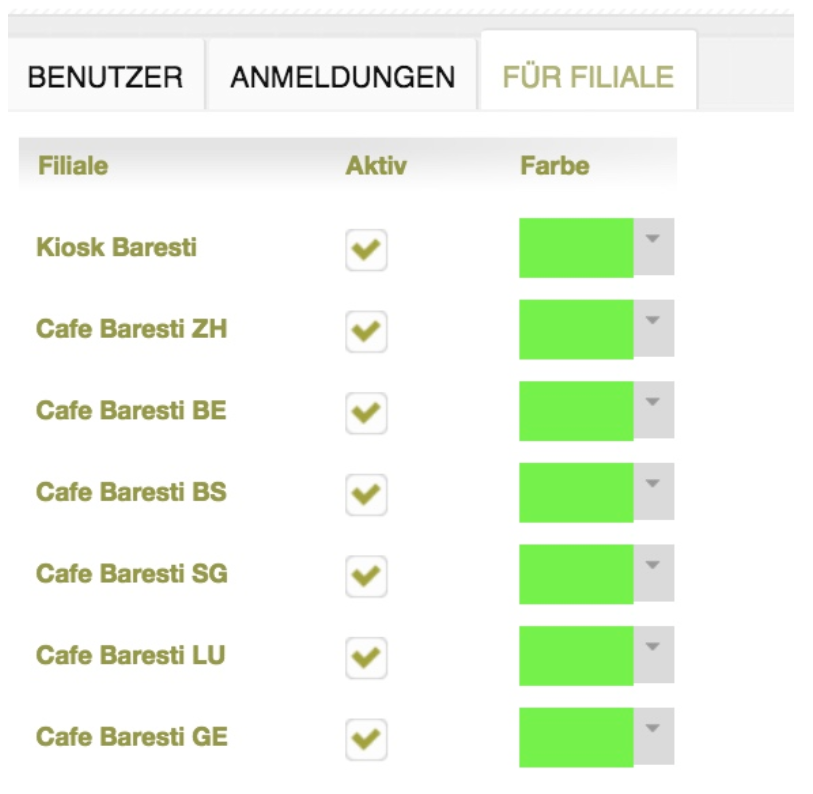813x794 pixels.
Task: Uncheck Aktiv for Kiosk Baresti
Action: coord(366,250)
